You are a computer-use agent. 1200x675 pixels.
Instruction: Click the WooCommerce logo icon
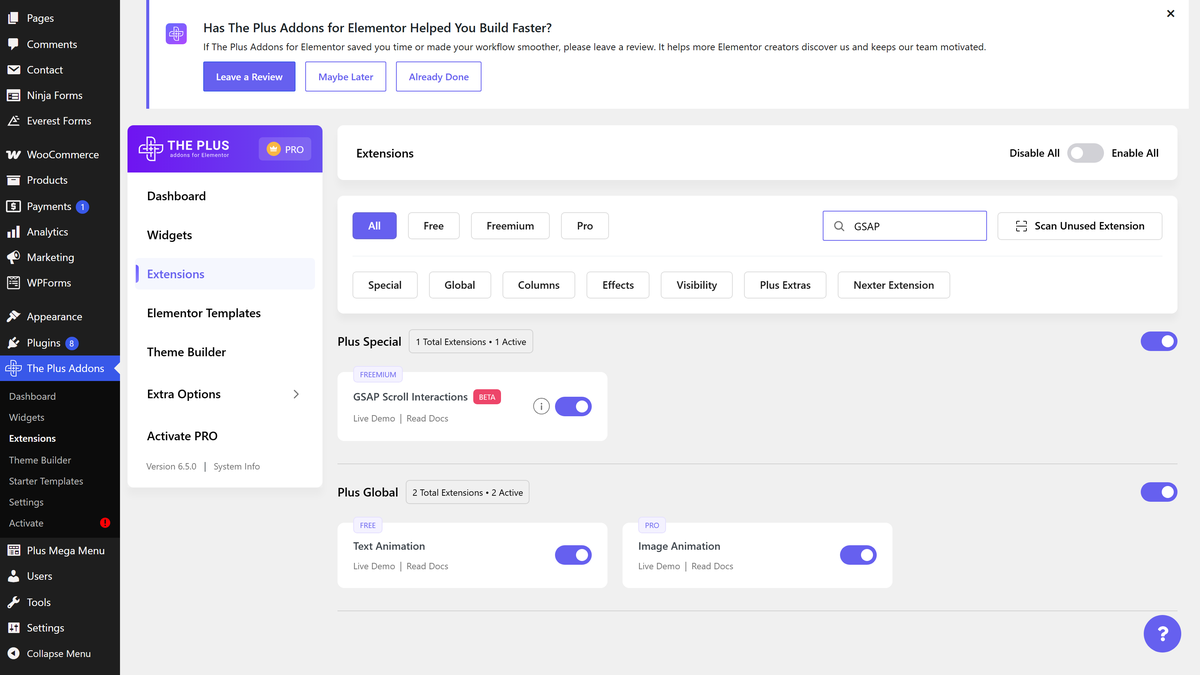13,155
